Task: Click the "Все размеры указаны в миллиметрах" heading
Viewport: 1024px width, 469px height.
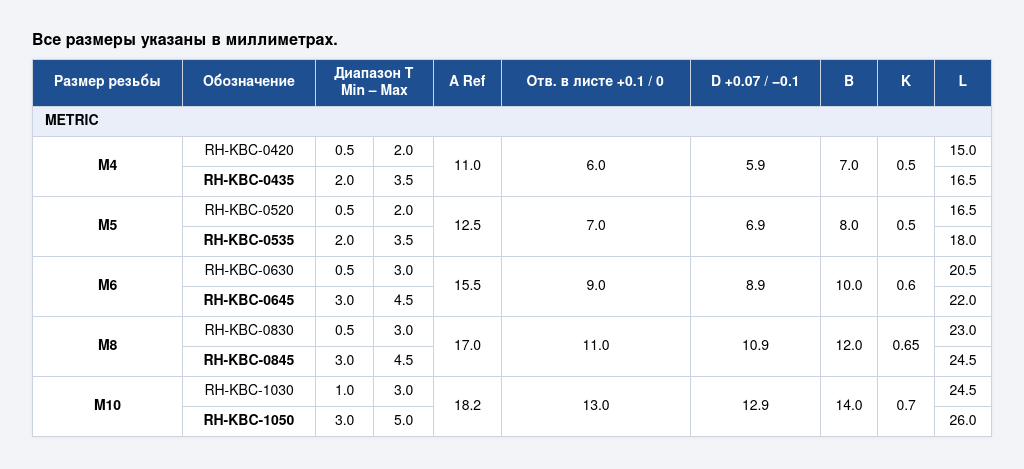Action: pyautogui.click(x=185, y=40)
